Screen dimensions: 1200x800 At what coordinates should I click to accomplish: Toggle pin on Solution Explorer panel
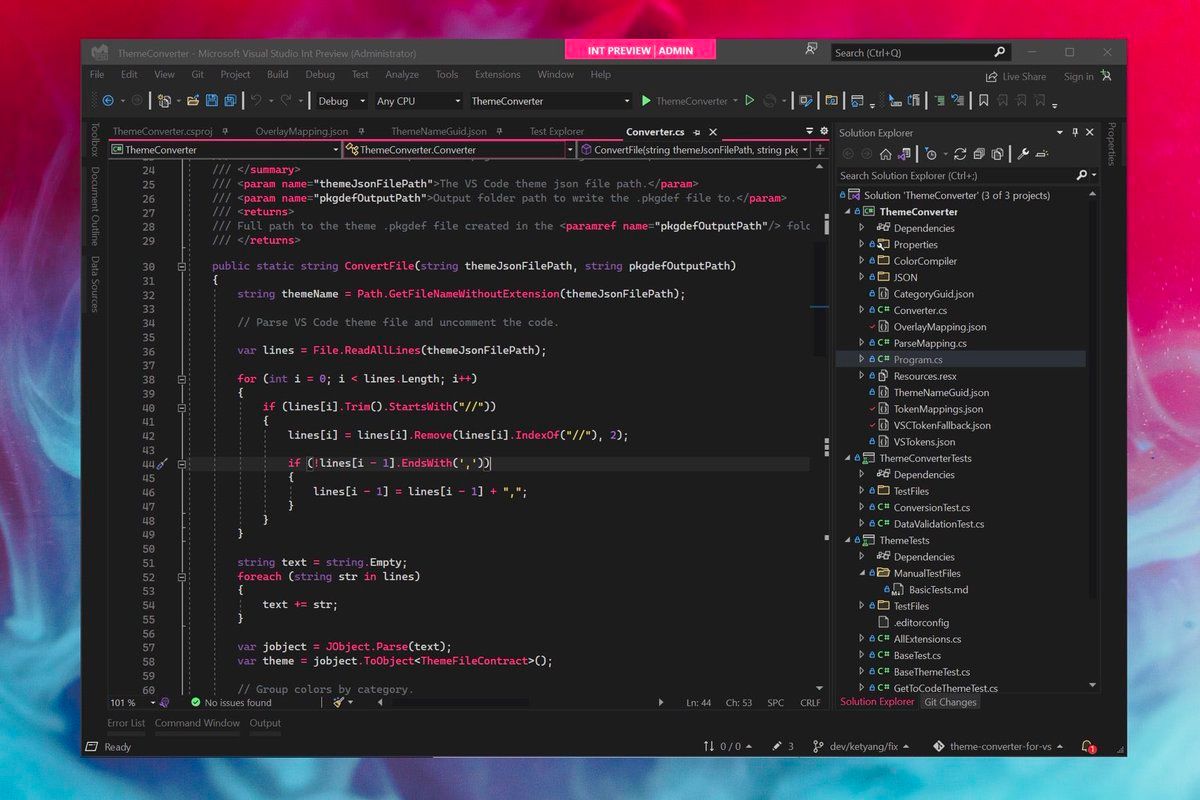(x=1075, y=132)
